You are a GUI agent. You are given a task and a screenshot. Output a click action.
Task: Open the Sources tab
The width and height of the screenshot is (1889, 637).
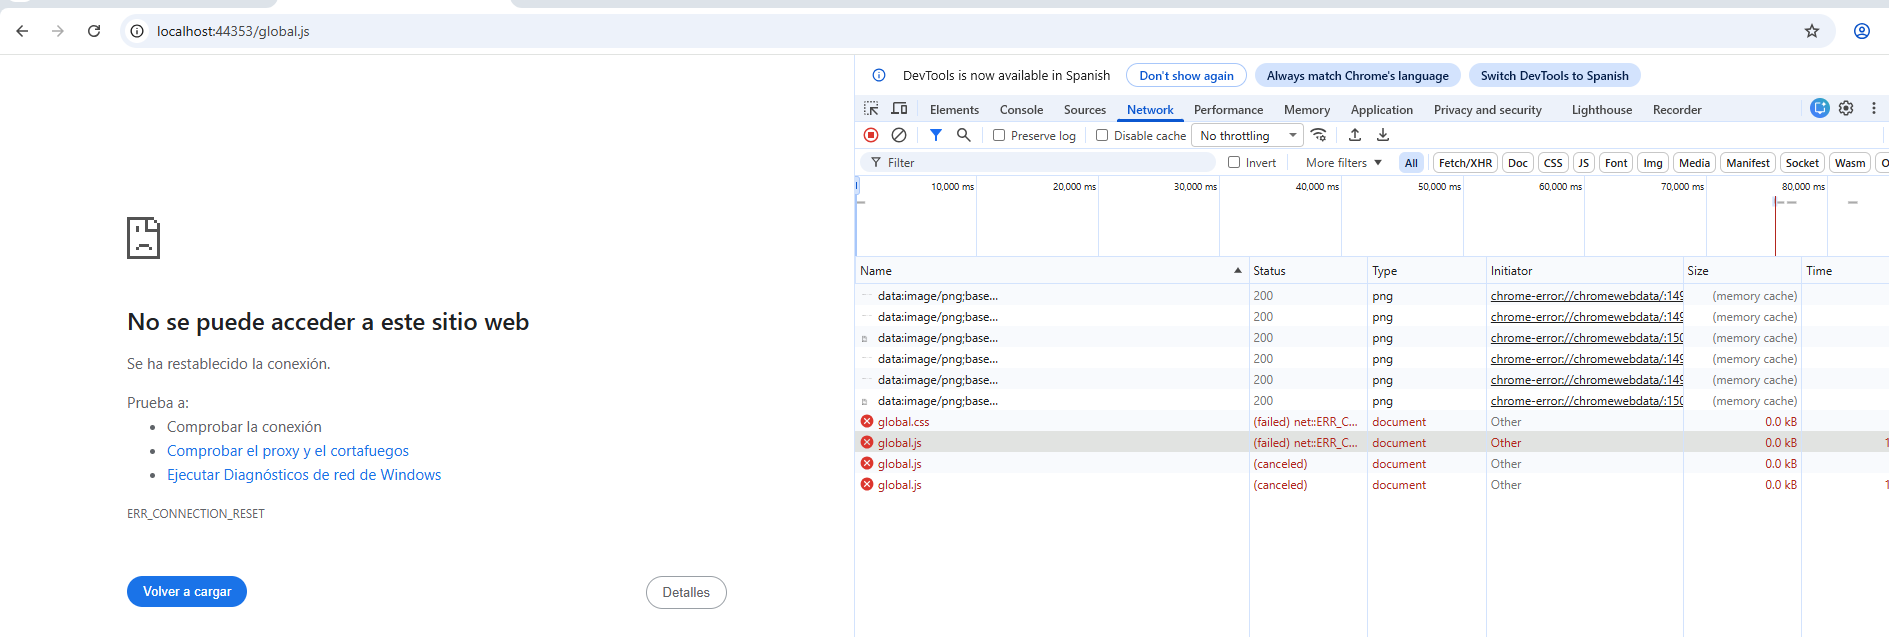pyautogui.click(x=1084, y=110)
